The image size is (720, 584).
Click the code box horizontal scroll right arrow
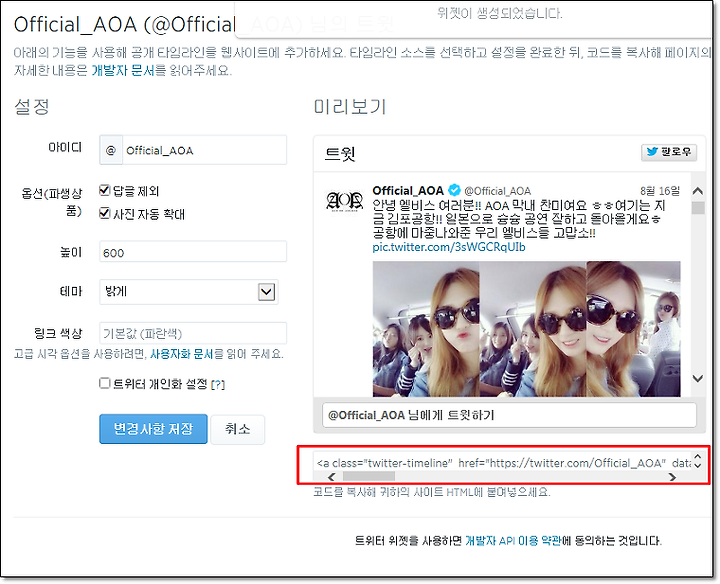[x=673, y=477]
